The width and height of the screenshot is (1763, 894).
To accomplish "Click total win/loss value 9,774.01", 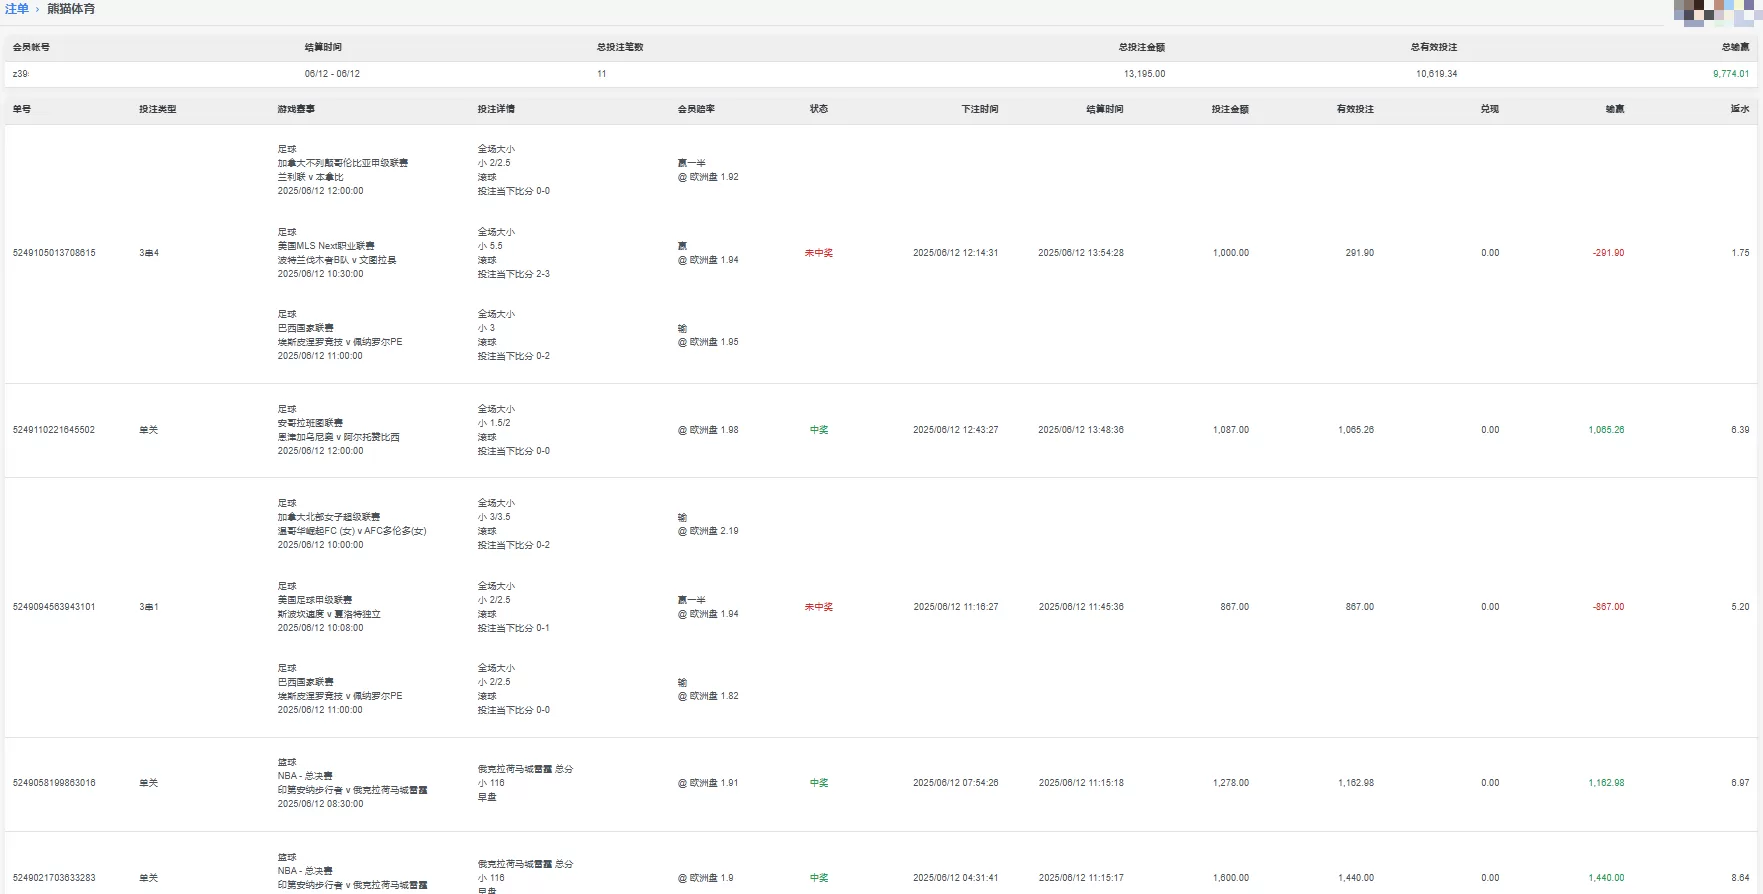I will [x=1730, y=74].
